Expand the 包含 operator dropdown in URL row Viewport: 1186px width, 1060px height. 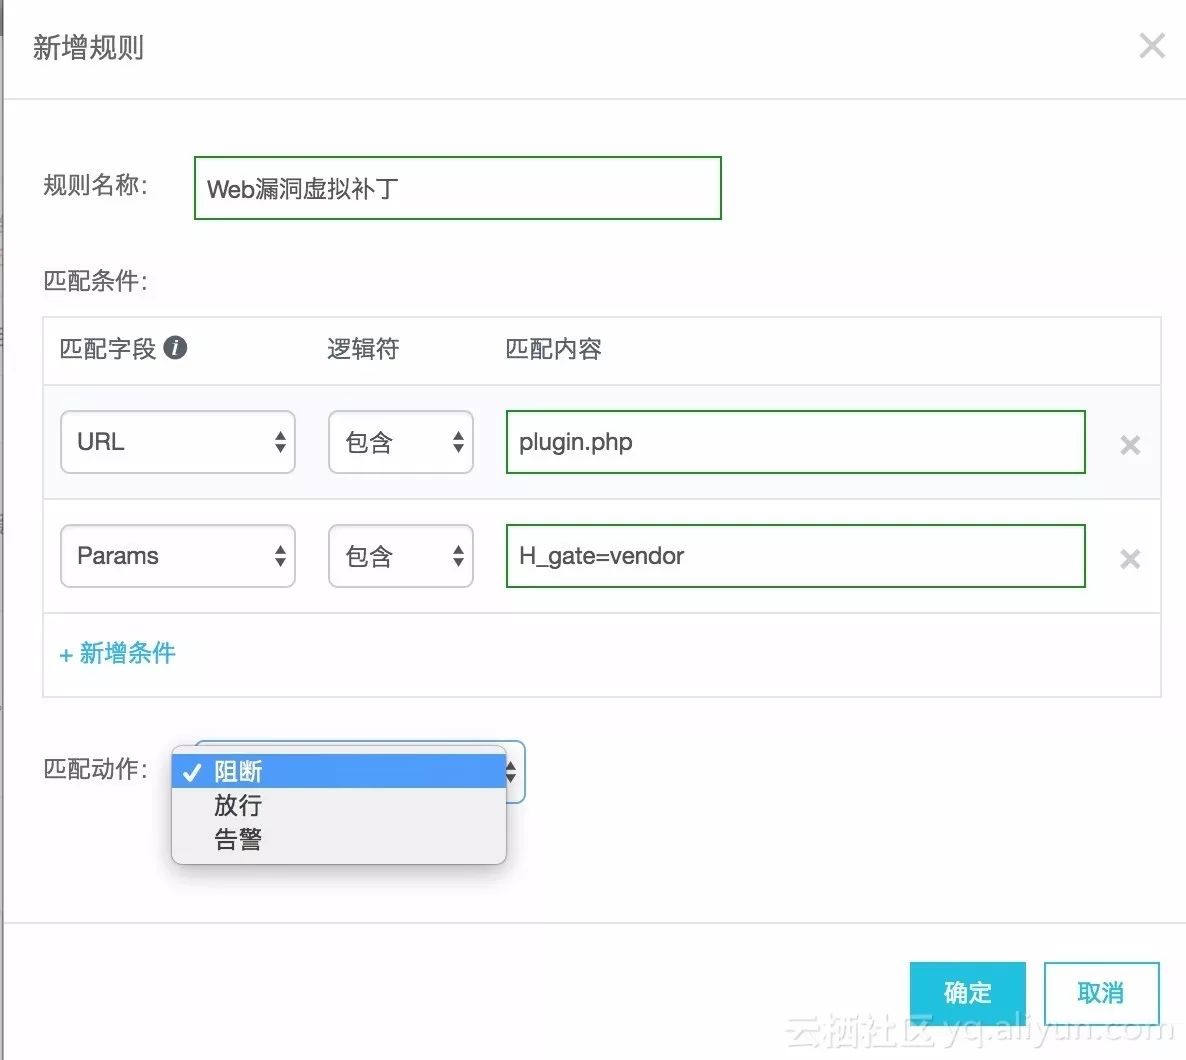pos(400,442)
